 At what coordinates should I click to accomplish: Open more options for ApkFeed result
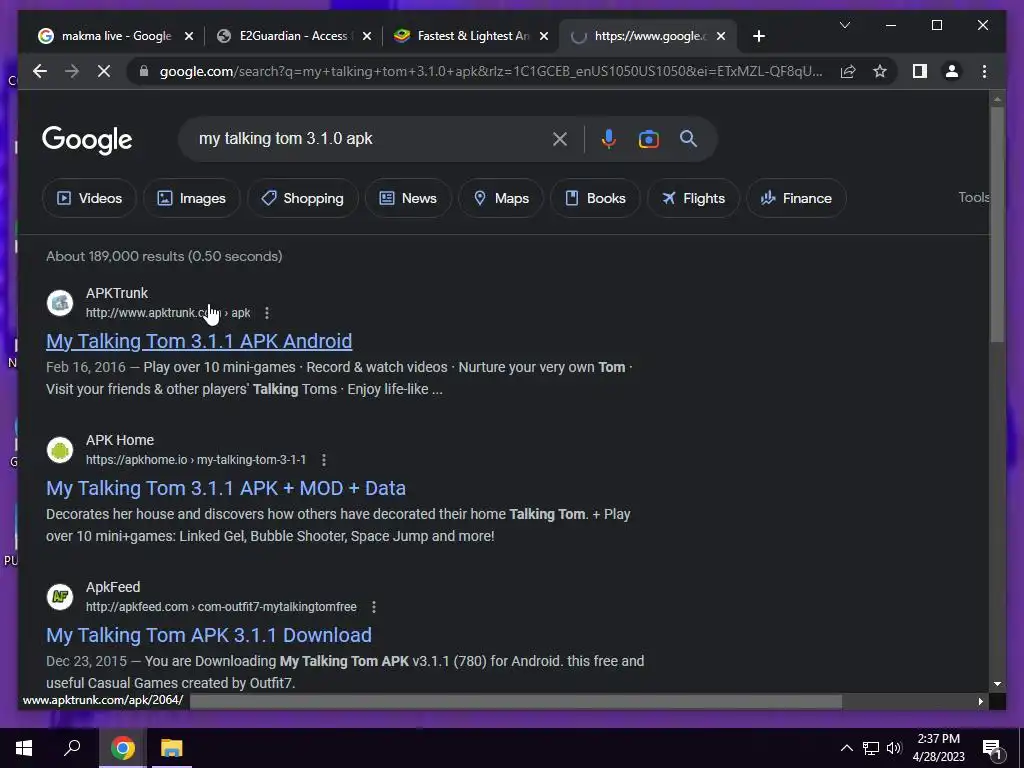tap(374, 607)
